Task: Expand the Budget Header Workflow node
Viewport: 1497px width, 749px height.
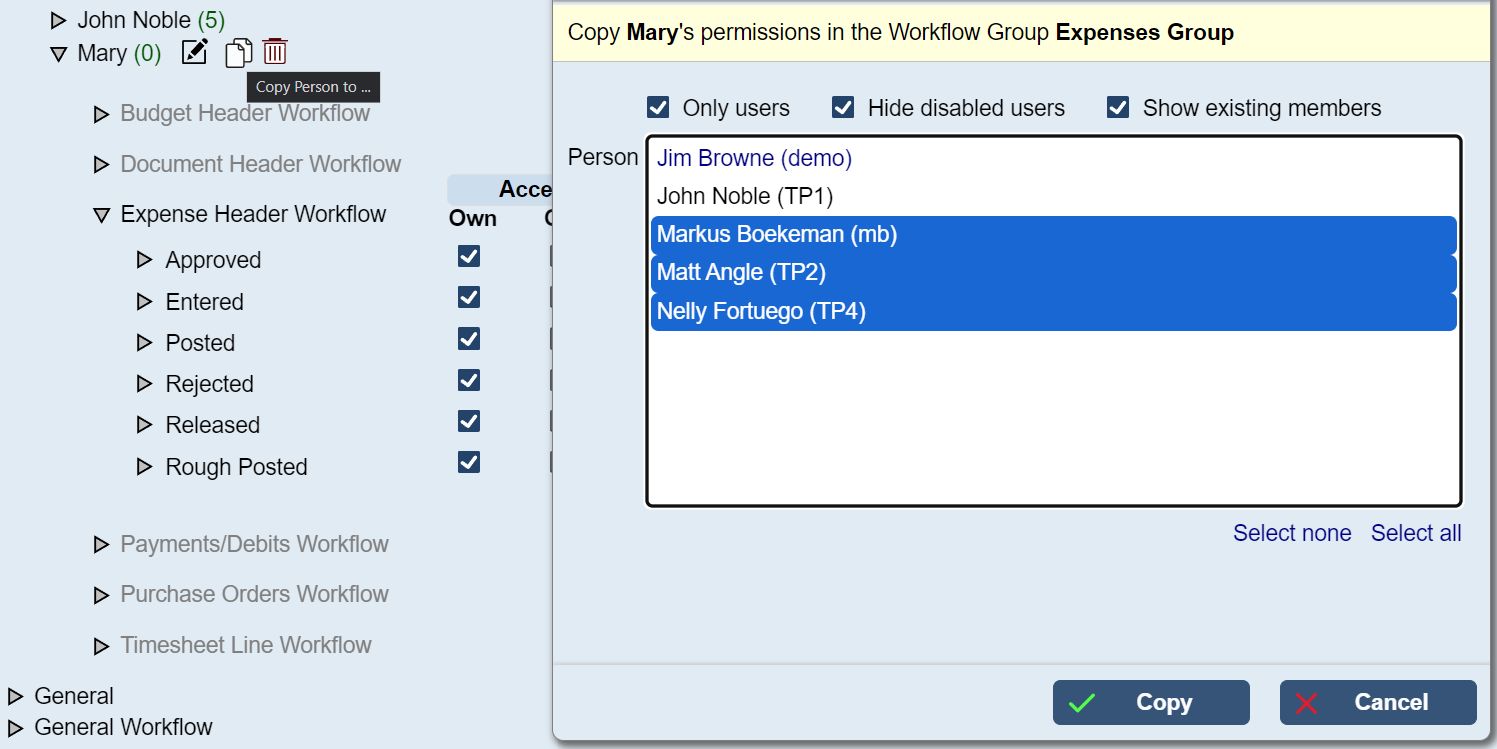Action: pos(101,115)
